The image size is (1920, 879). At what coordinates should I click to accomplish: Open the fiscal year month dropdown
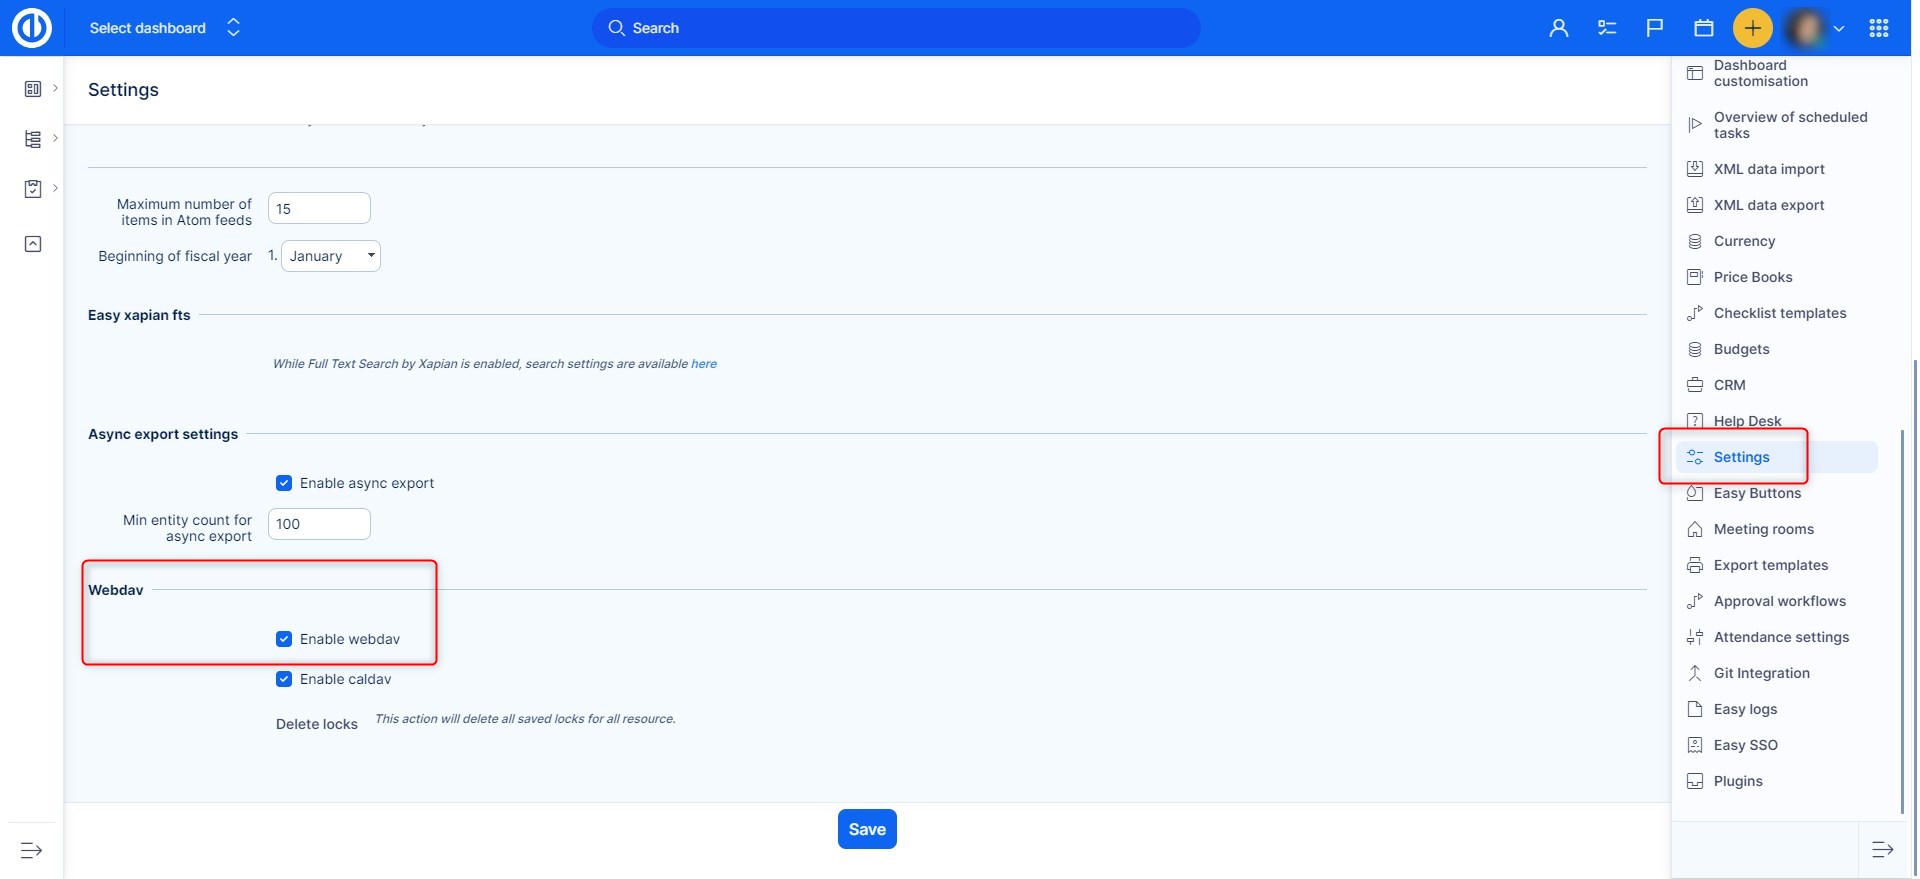pos(331,256)
